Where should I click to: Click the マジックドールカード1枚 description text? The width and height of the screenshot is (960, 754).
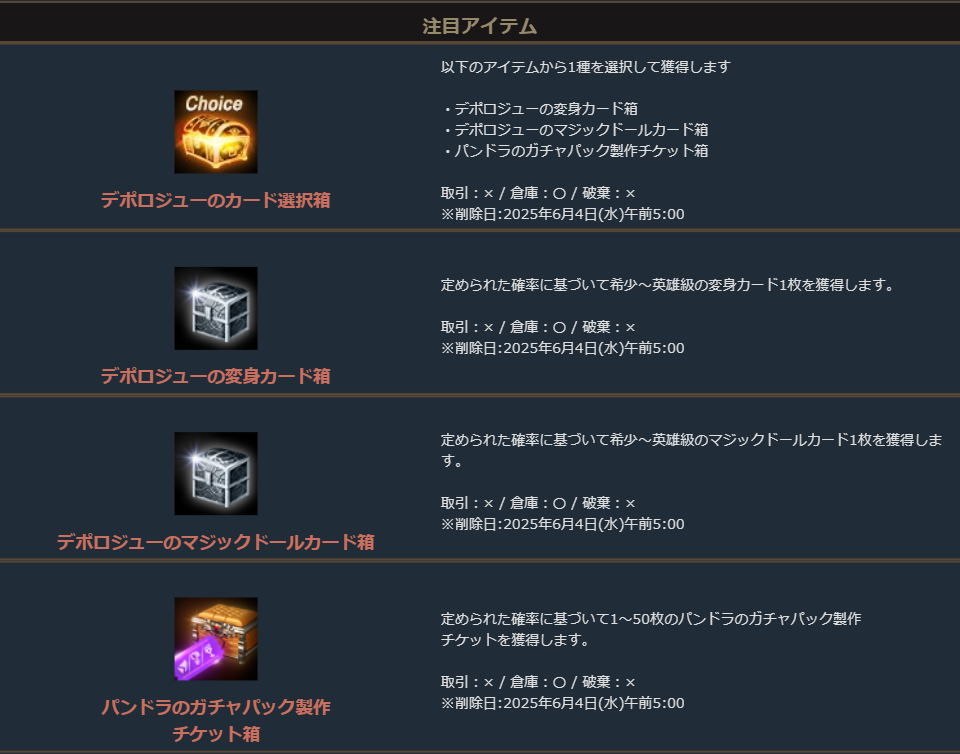coord(691,450)
